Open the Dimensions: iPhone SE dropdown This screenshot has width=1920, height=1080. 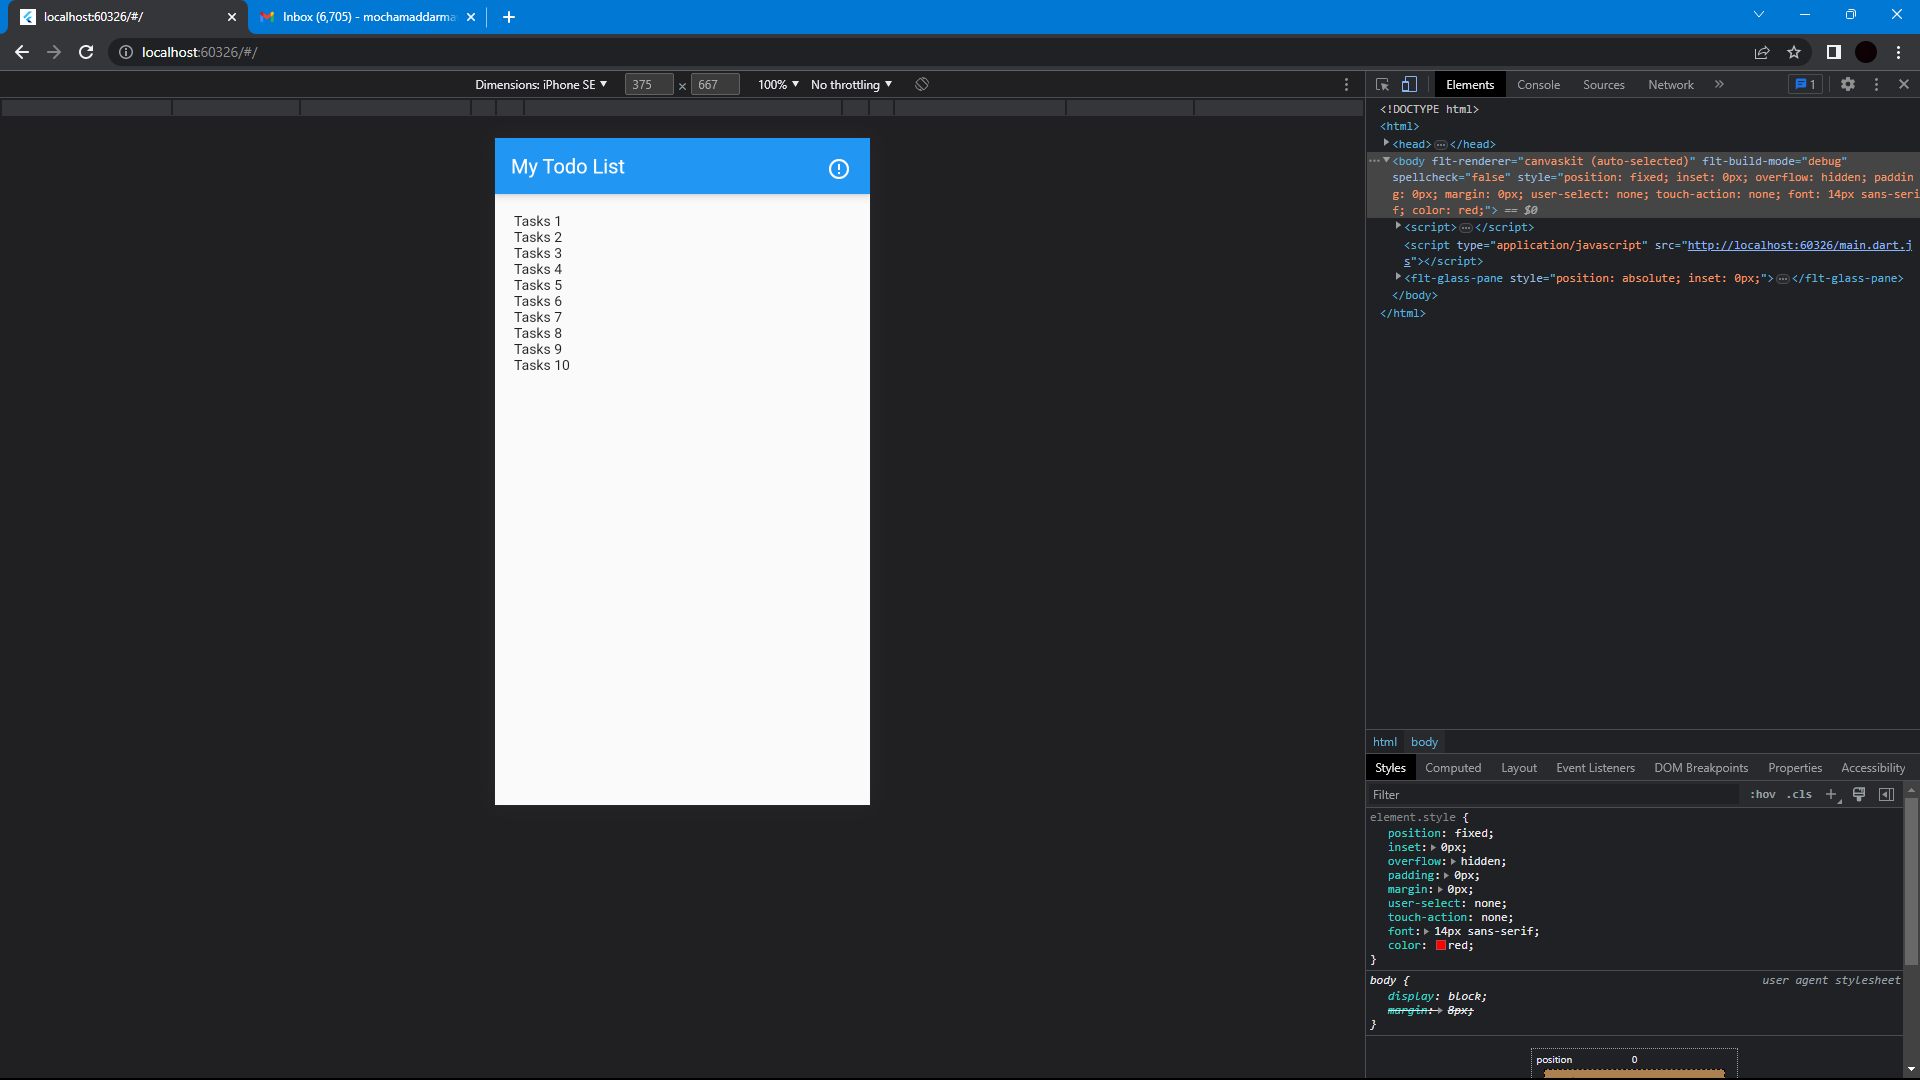pyautogui.click(x=541, y=84)
